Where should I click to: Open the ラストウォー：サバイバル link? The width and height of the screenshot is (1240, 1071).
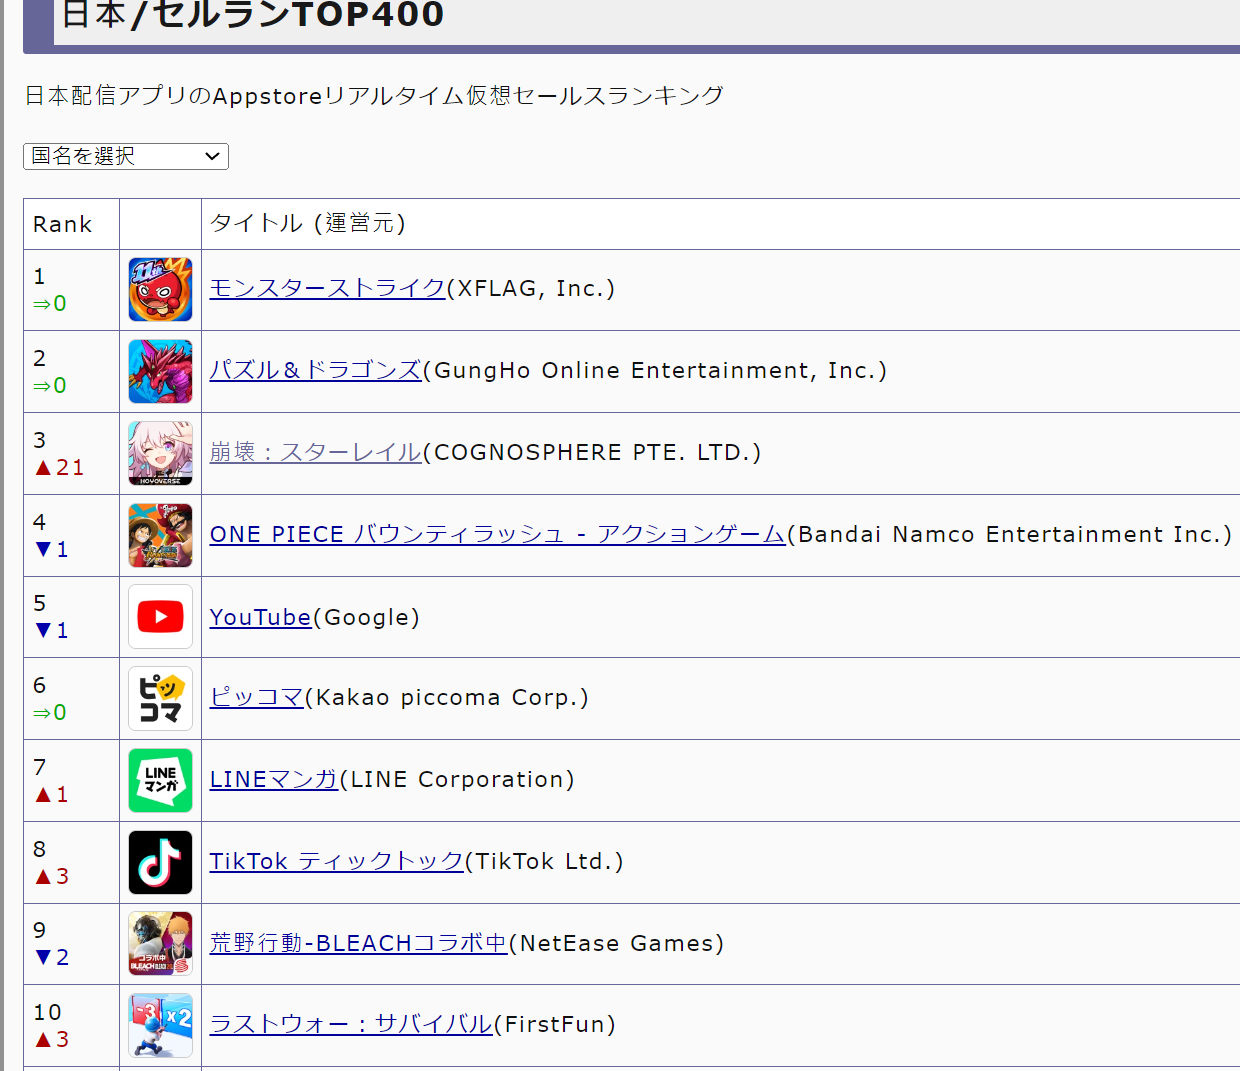[351, 1024]
